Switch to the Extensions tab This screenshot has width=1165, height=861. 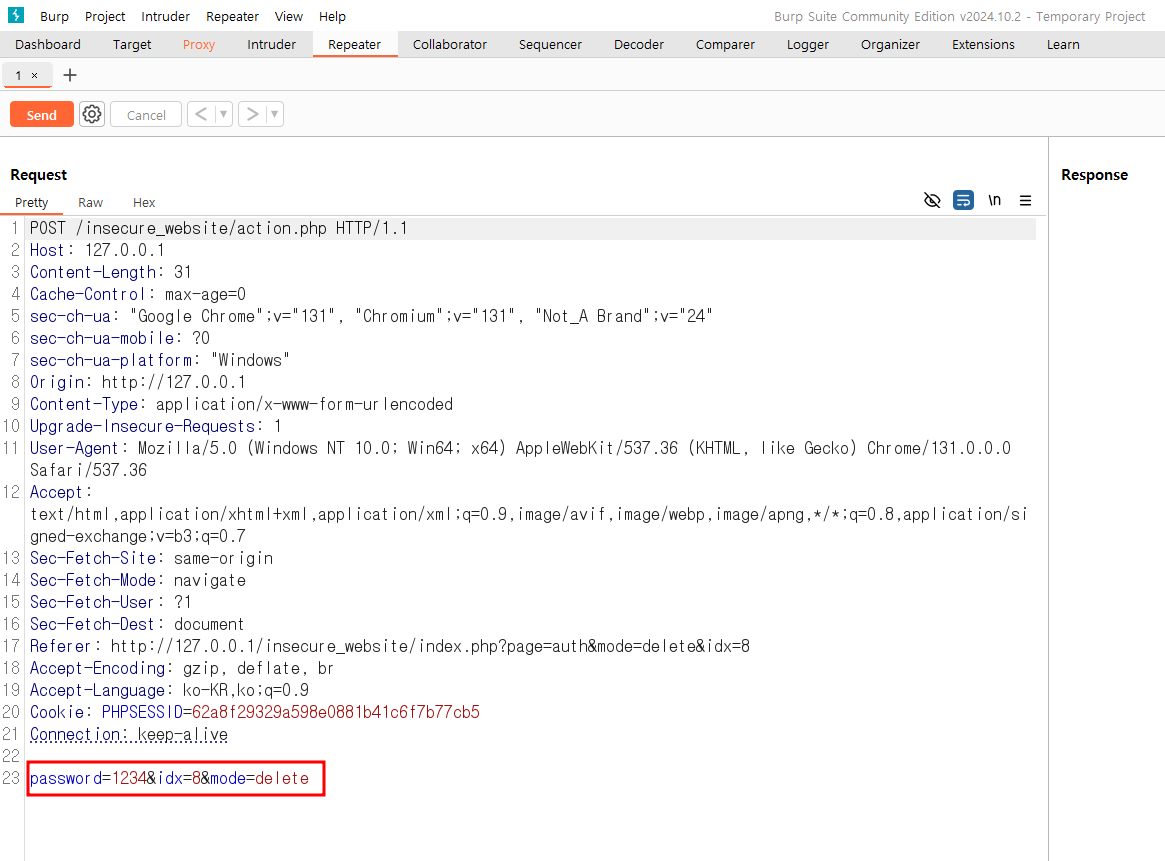tap(982, 45)
